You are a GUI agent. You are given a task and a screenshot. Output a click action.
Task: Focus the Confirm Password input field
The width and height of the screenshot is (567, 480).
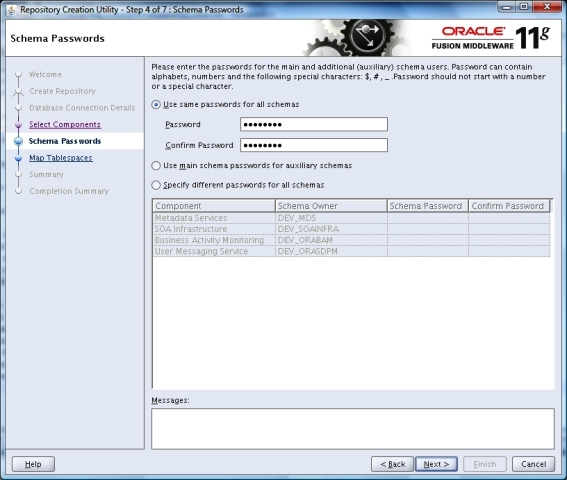314,145
